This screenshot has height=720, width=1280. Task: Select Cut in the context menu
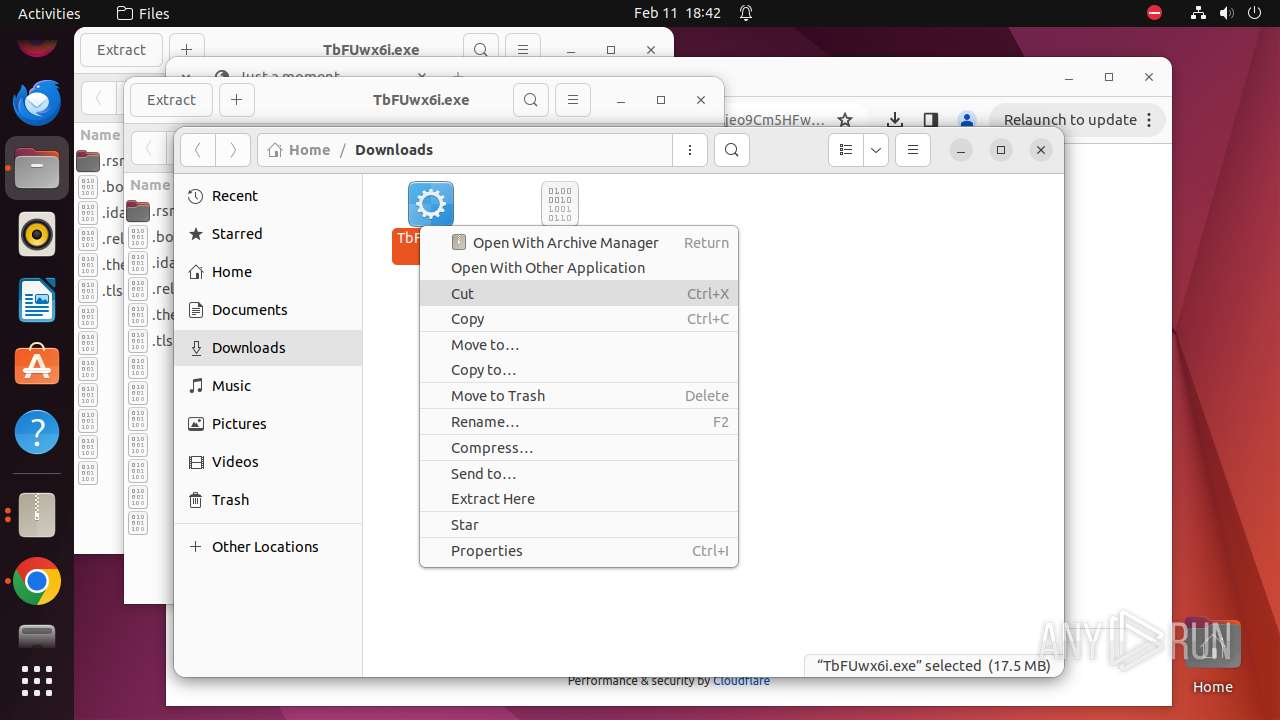pyautogui.click(x=578, y=294)
